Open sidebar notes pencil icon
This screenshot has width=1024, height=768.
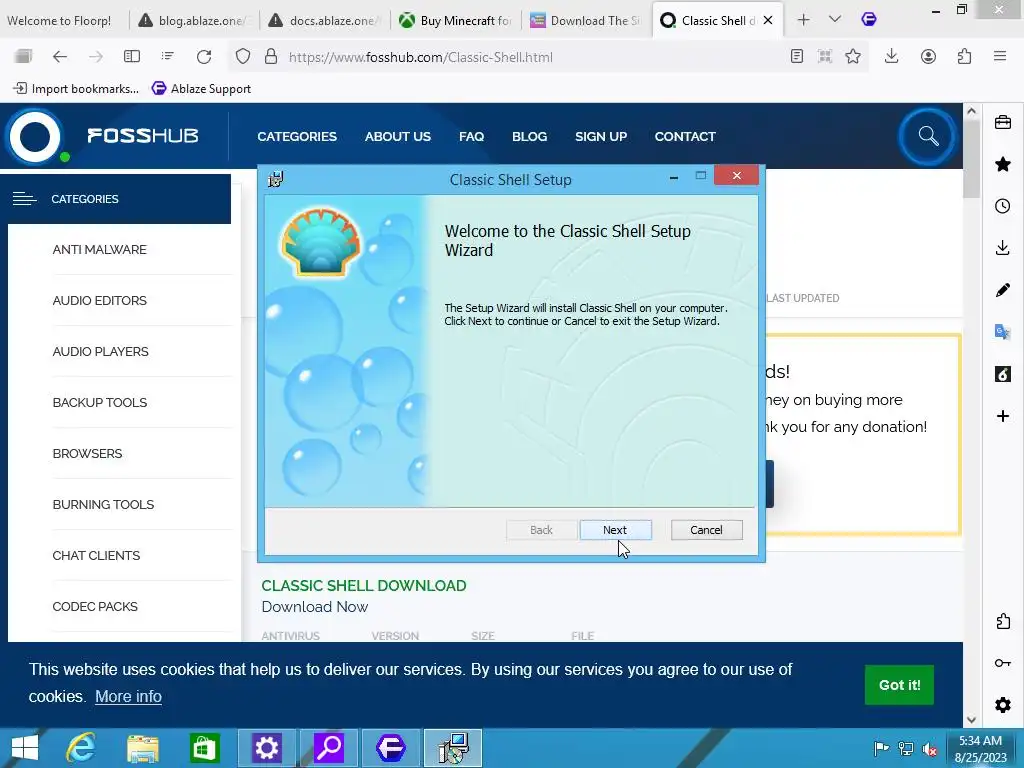1003,290
